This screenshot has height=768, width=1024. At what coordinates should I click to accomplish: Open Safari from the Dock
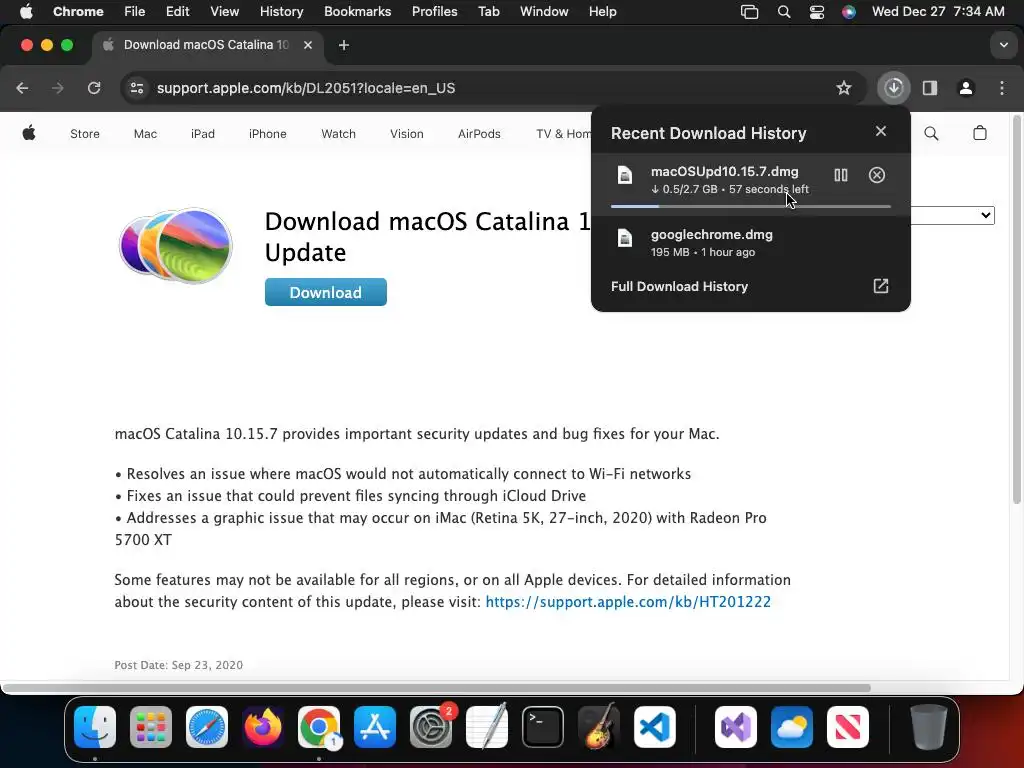tap(207, 727)
